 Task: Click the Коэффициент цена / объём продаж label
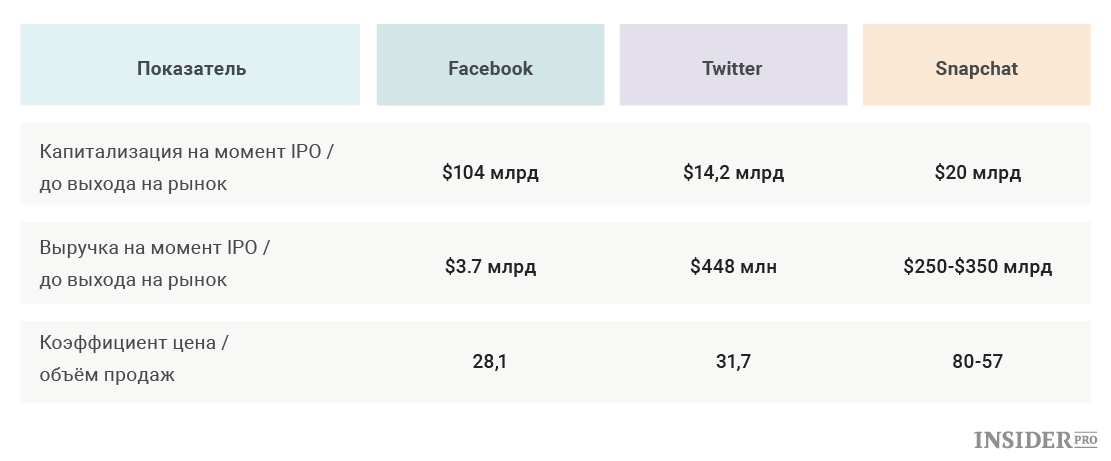click(135, 358)
